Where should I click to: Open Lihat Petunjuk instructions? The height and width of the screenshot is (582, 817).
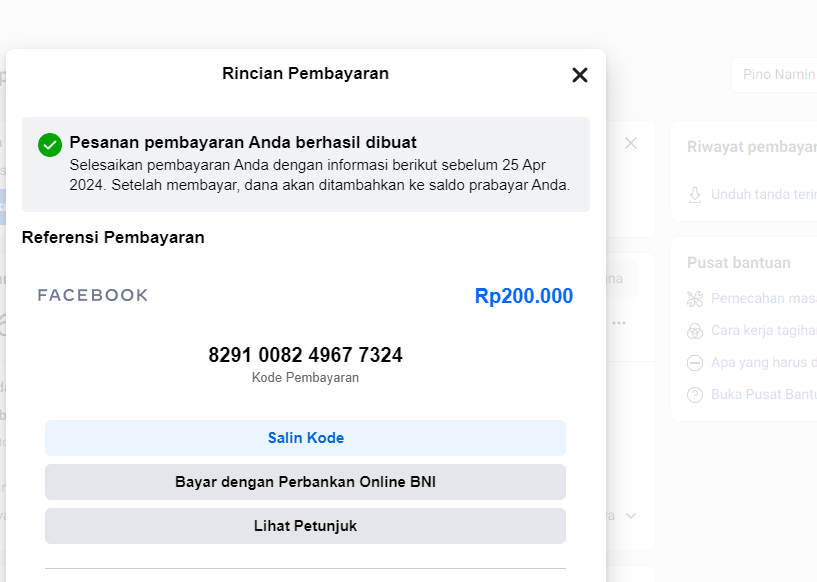pyautogui.click(x=305, y=526)
